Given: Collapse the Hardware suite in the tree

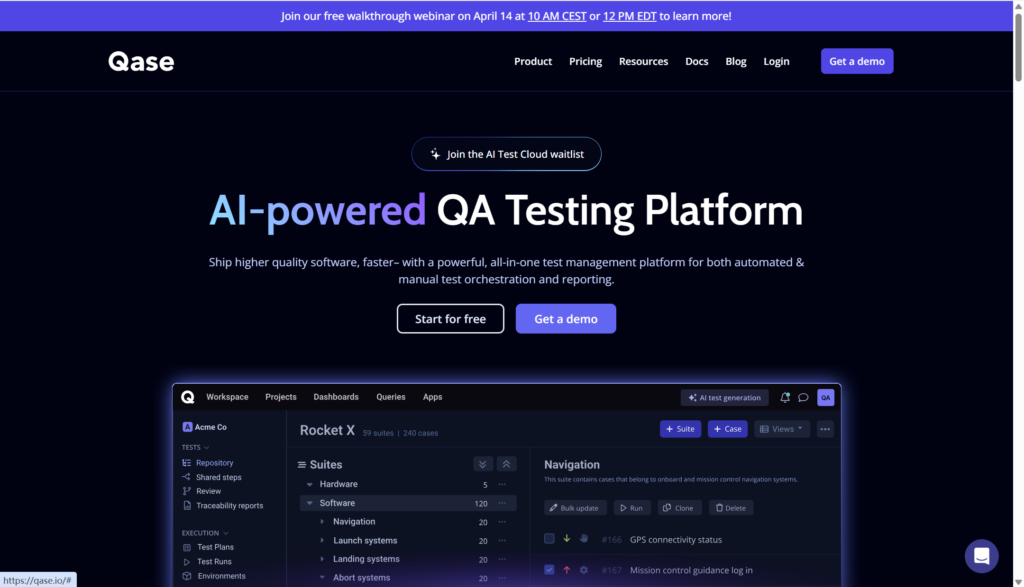Looking at the screenshot, I should click(x=310, y=485).
